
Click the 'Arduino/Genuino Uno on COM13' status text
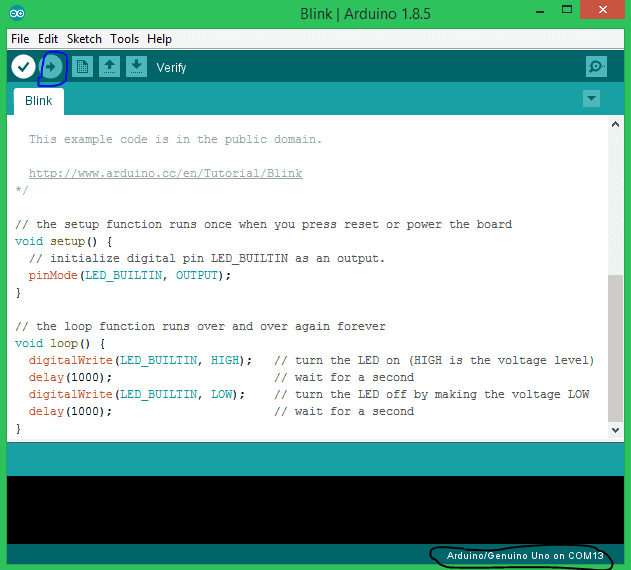click(x=525, y=556)
